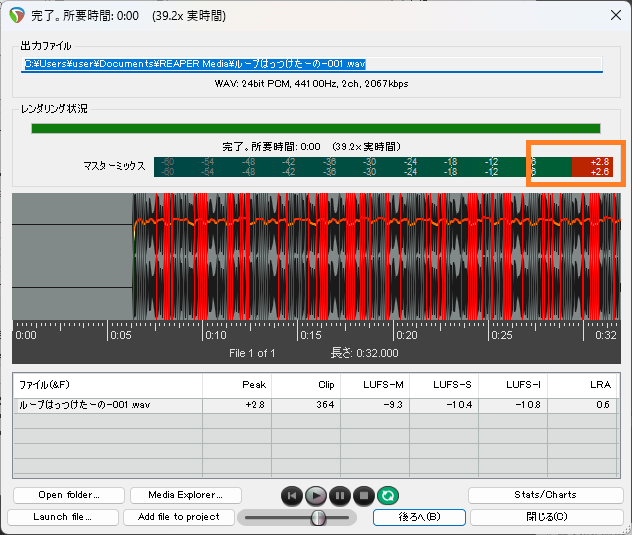Click the REAPER icon in title bar

[x=16, y=16]
